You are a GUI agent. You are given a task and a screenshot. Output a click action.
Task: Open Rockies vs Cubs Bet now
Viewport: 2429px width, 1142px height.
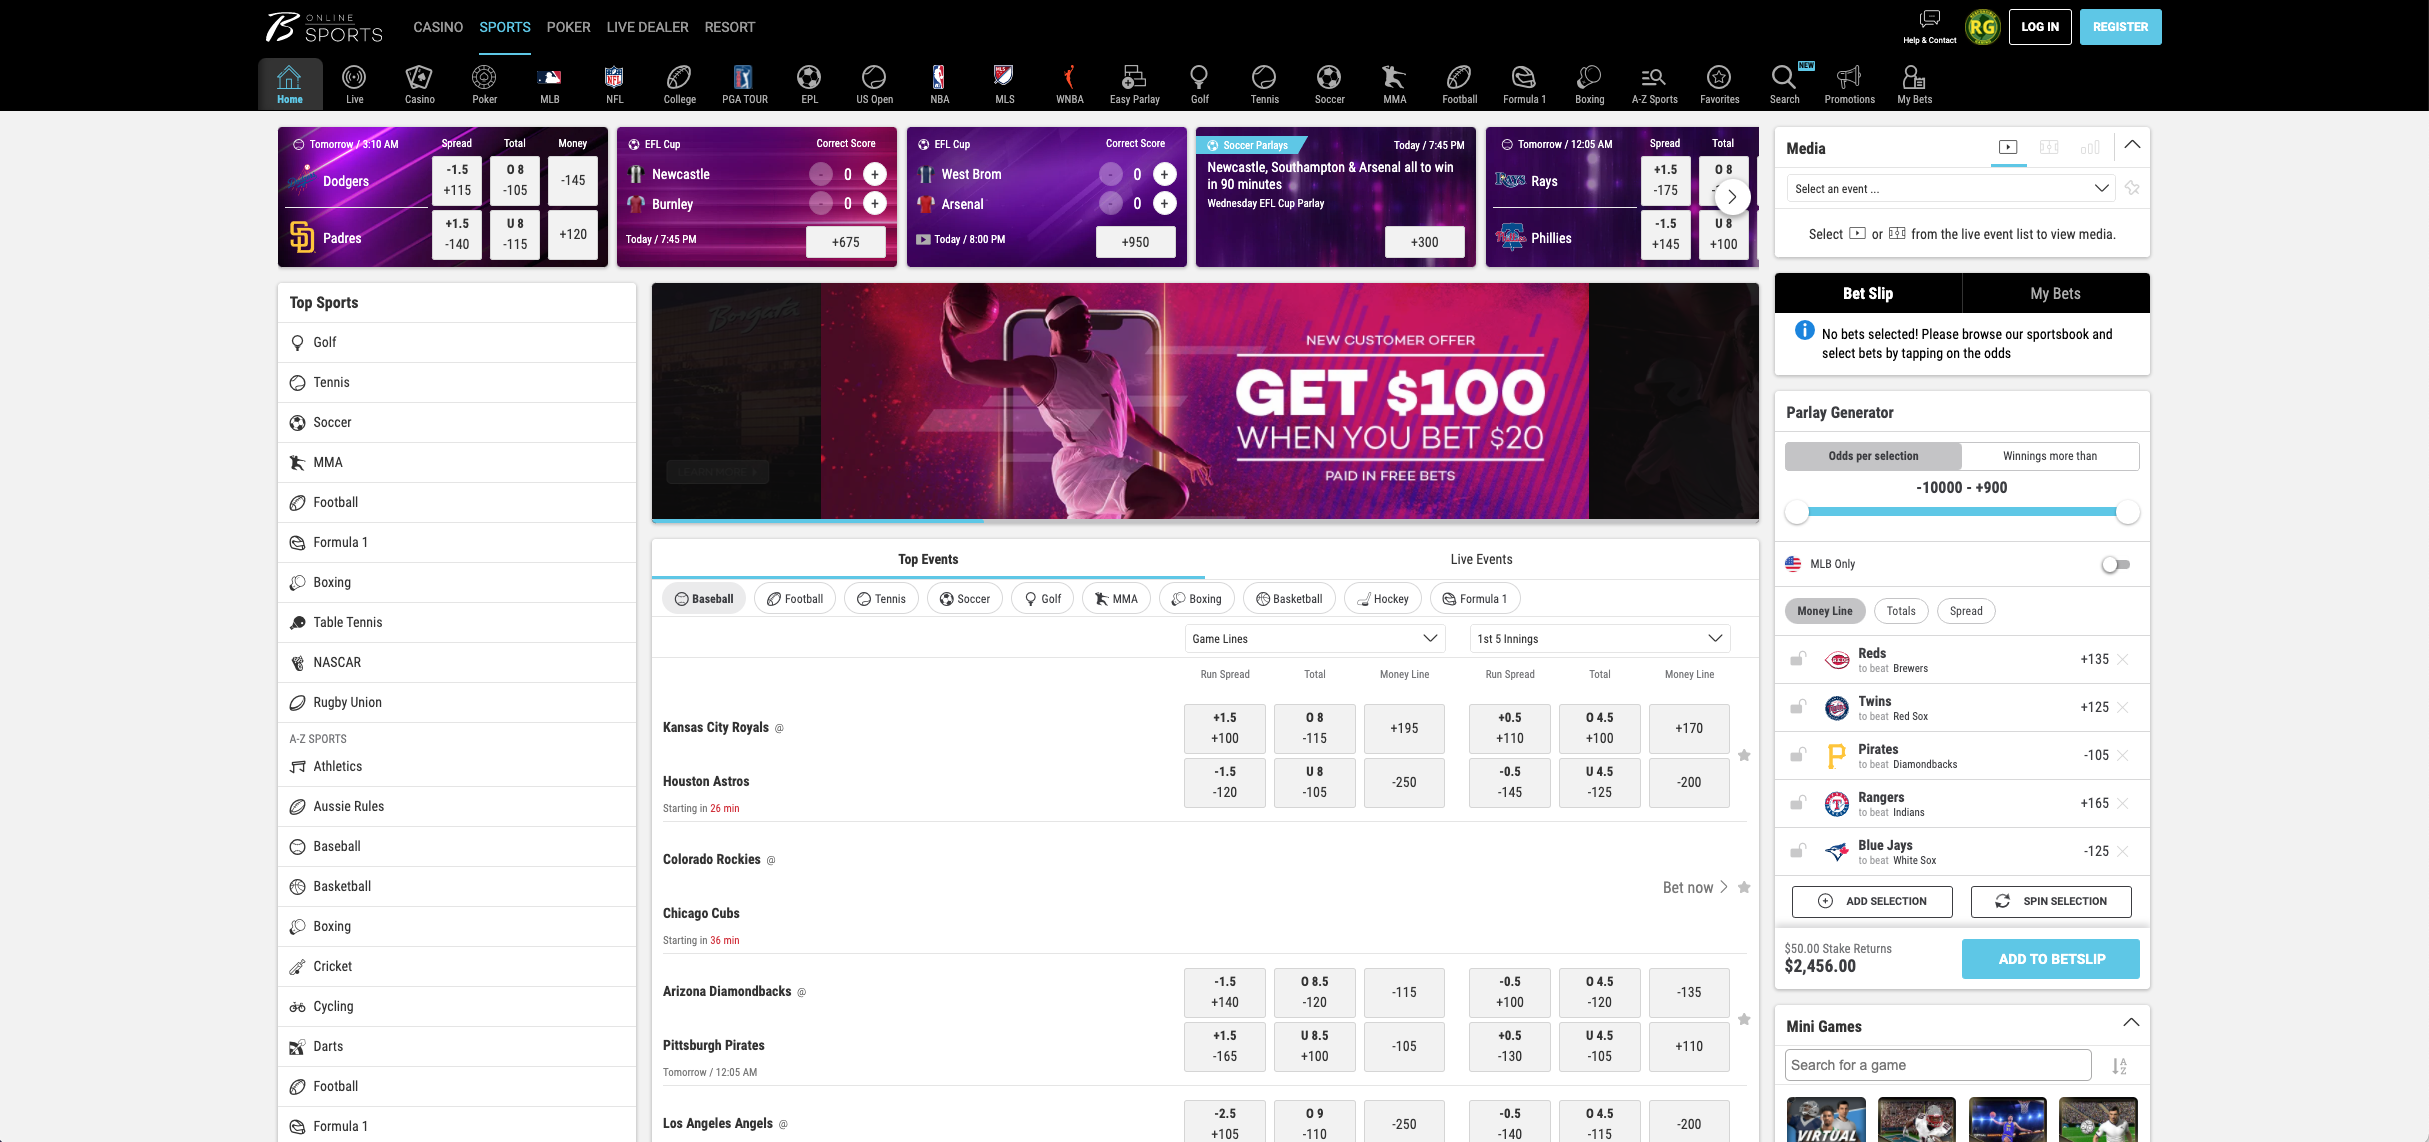point(1695,887)
